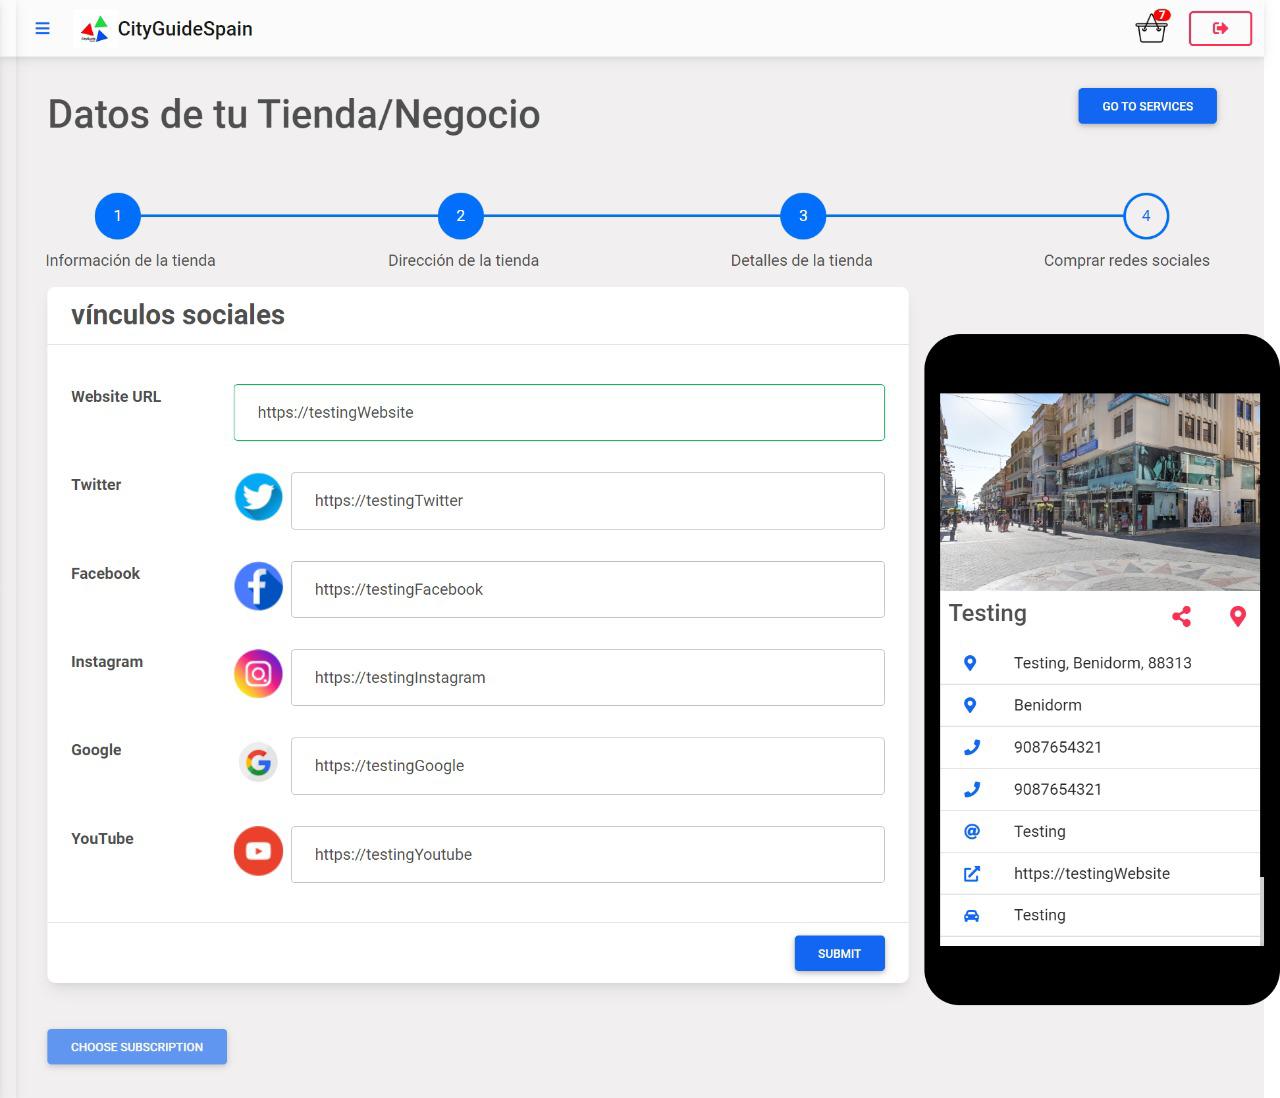
Task: Go to step 2 Dirección de la tienda
Action: [x=460, y=216]
